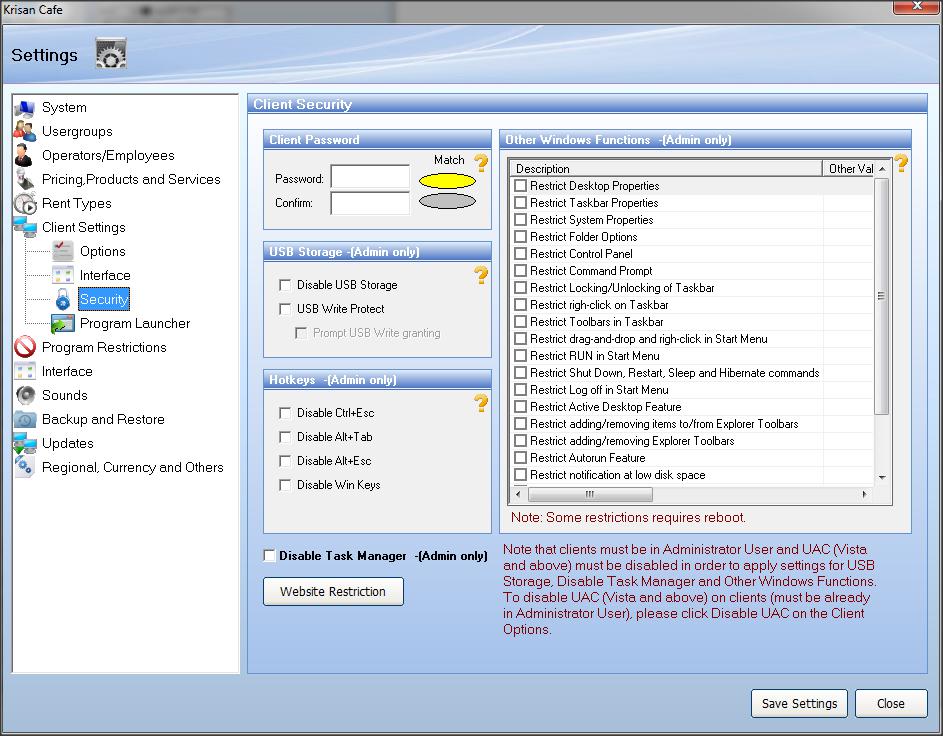Open Usergroups settings page
This screenshot has height=736, width=943.
coord(77,131)
